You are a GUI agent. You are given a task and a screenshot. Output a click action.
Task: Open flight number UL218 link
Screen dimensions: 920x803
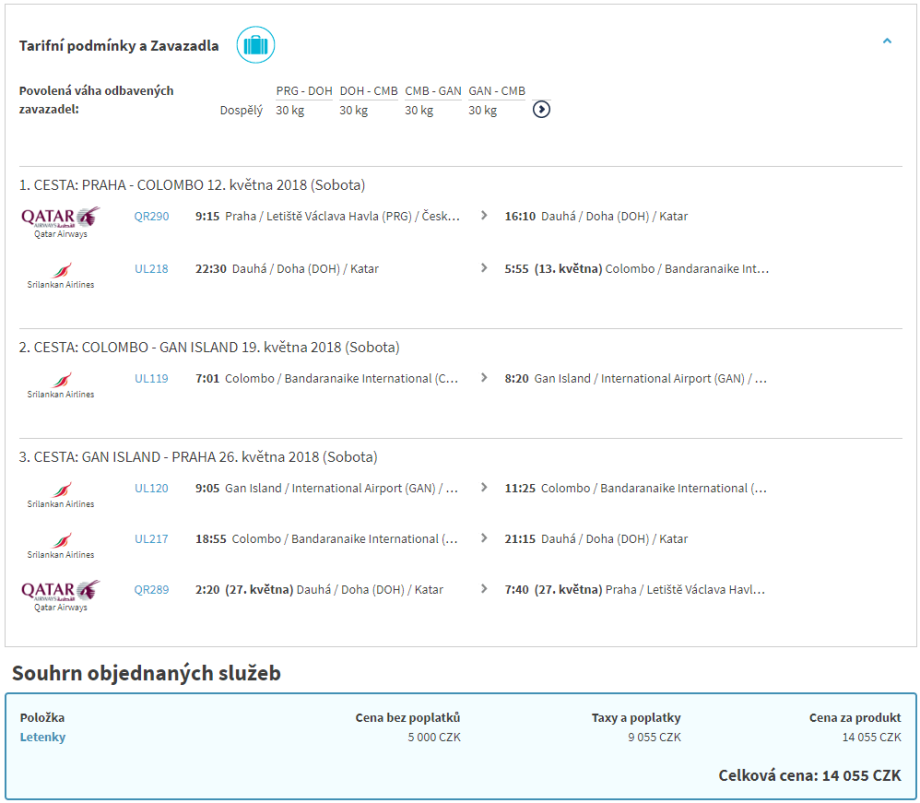click(152, 269)
